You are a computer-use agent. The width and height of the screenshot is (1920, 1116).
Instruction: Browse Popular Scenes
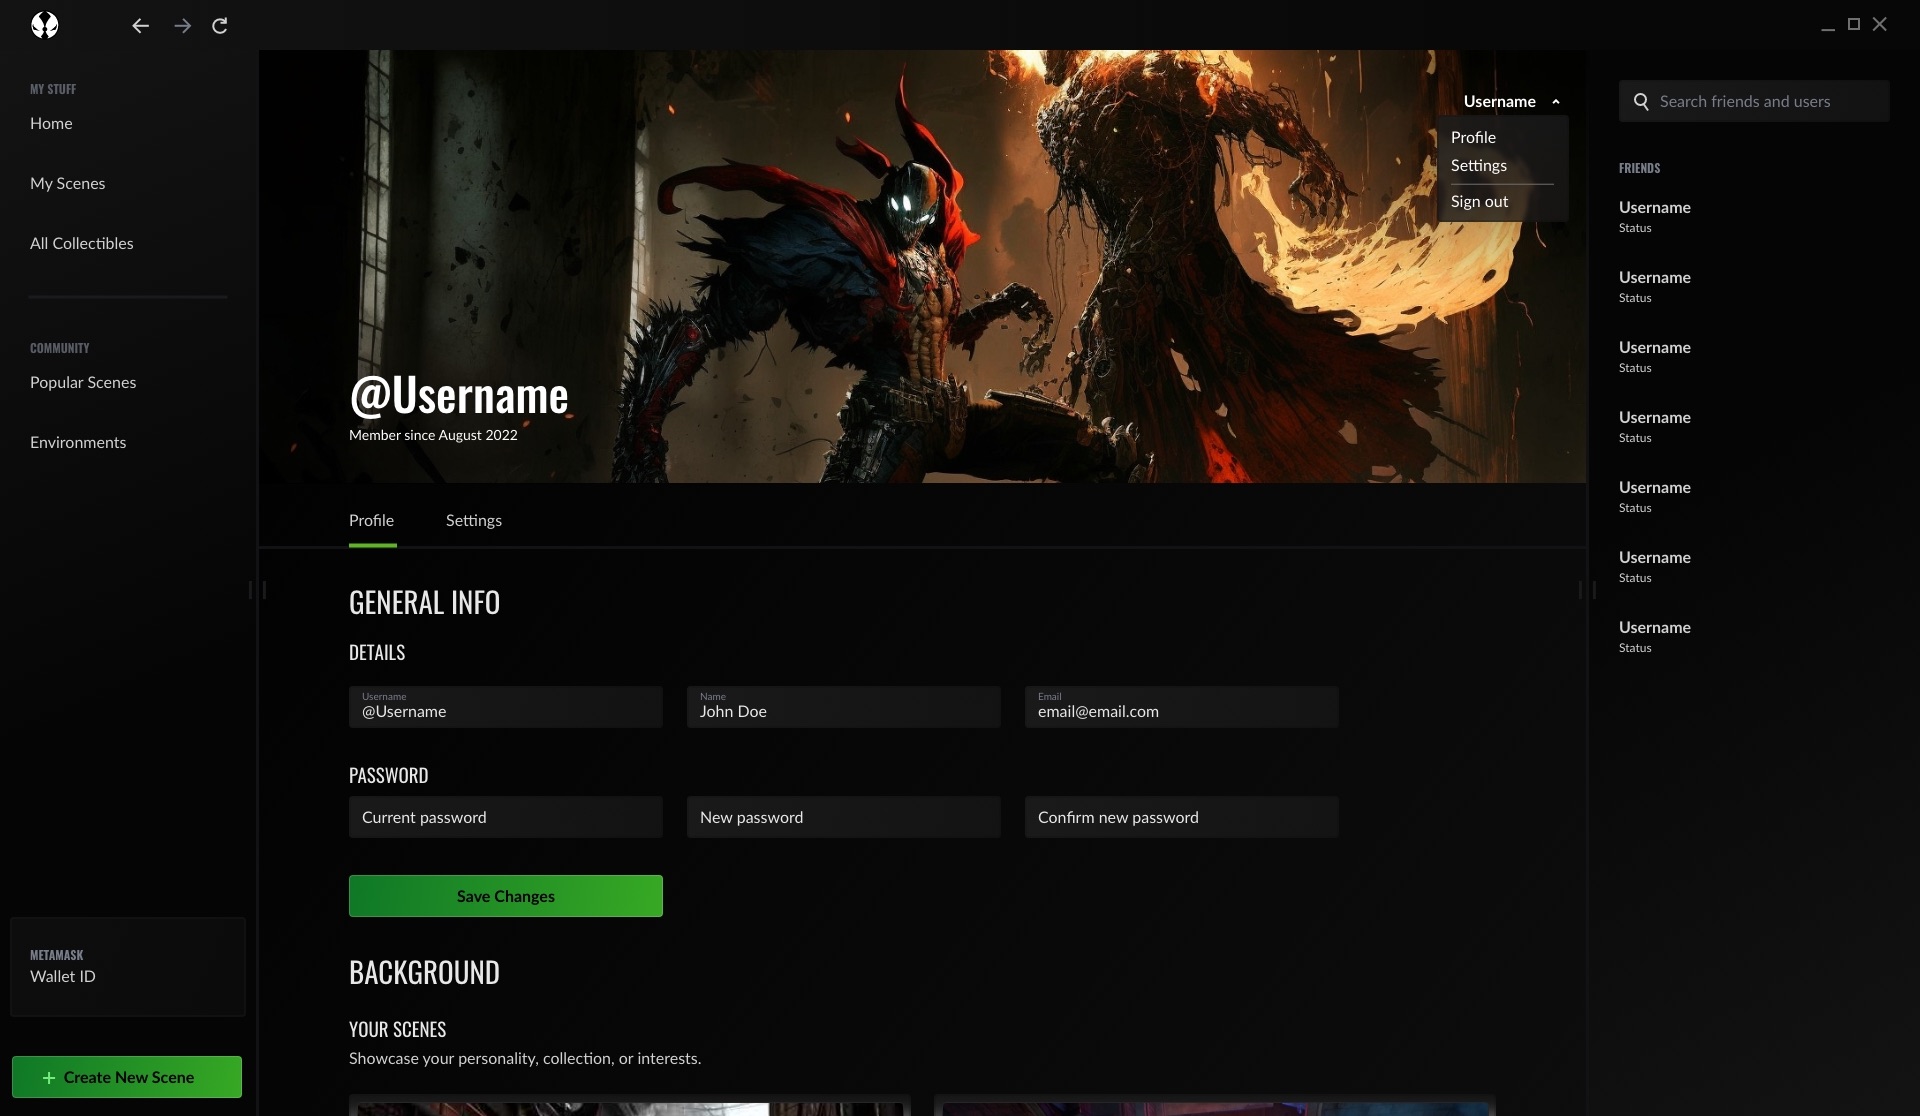[x=83, y=382]
